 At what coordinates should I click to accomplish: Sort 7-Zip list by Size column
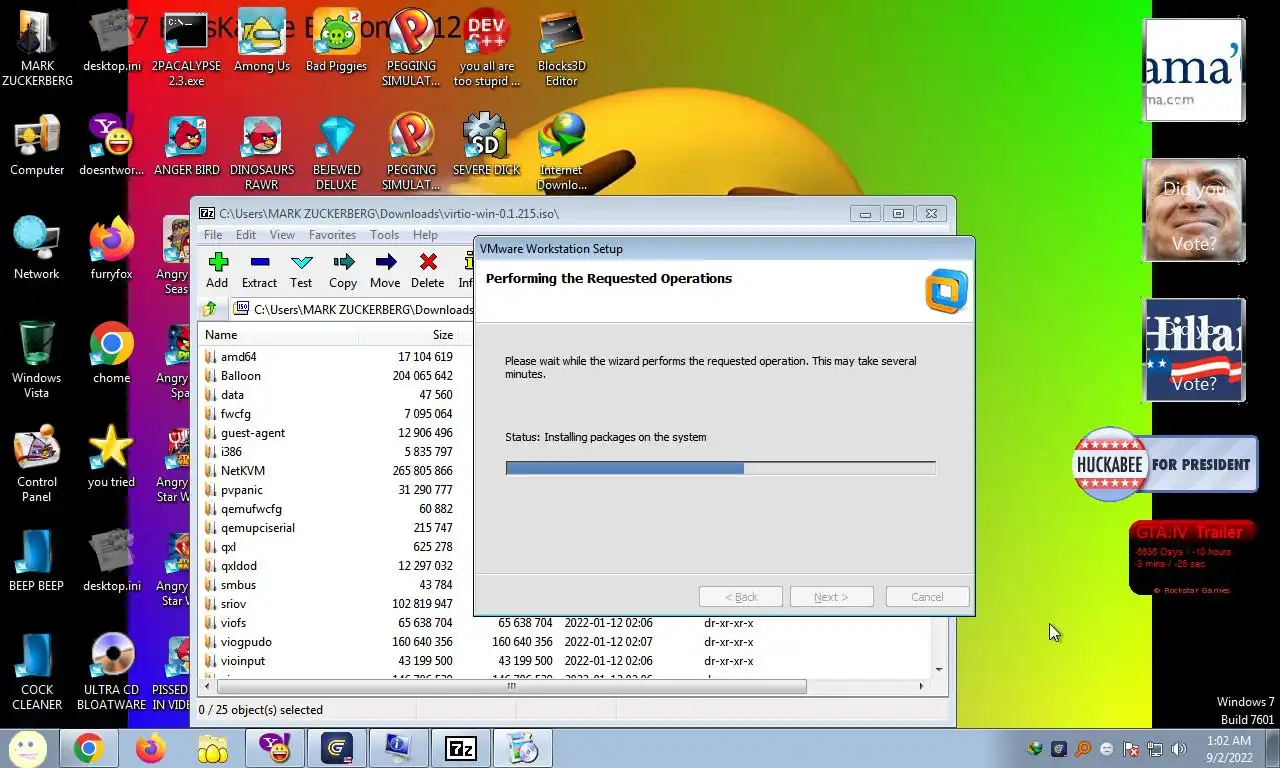410,335
